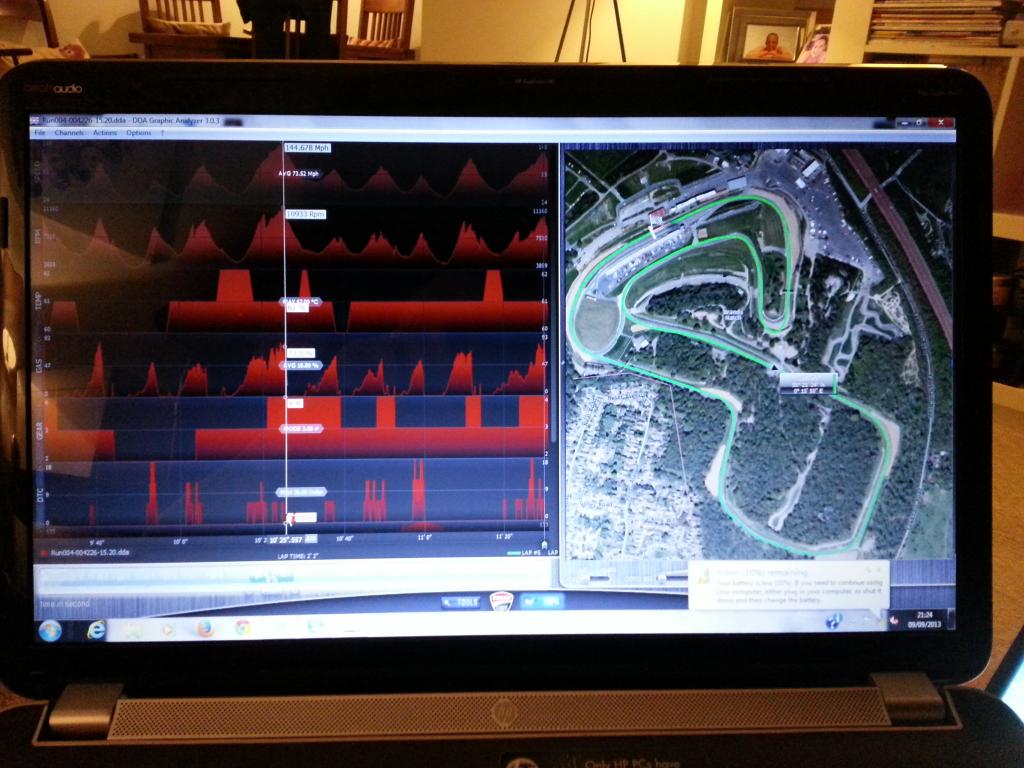Open the folder icon on taskbar
1024x768 pixels.
tap(133, 630)
